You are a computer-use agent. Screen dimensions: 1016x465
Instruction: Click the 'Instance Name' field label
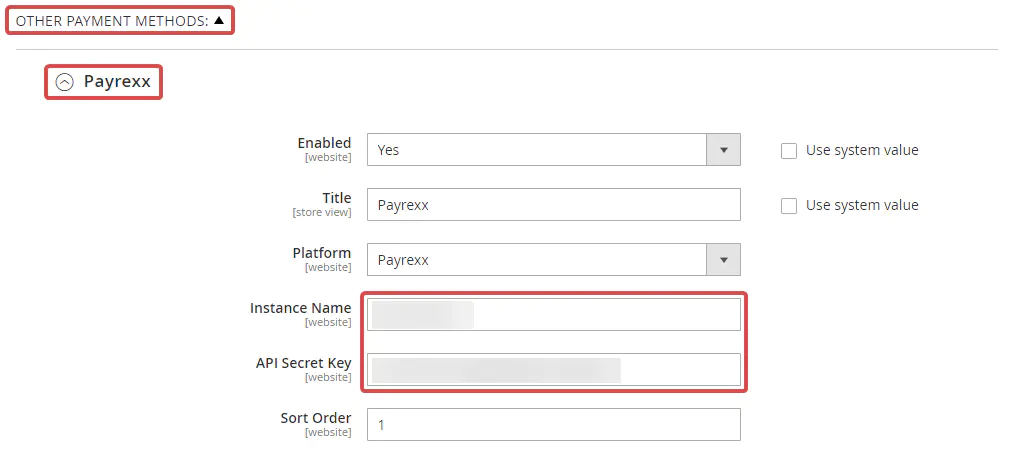coord(300,308)
